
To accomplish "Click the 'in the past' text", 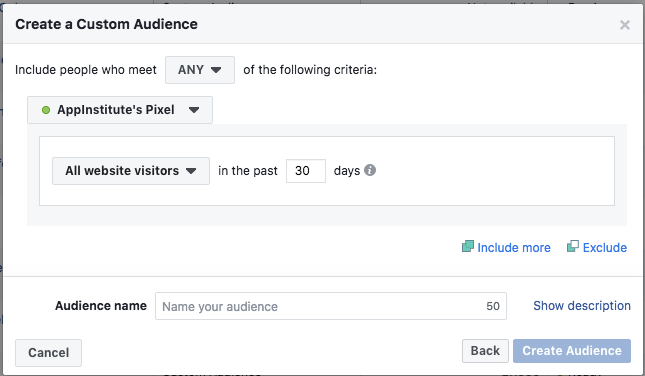I will point(248,171).
